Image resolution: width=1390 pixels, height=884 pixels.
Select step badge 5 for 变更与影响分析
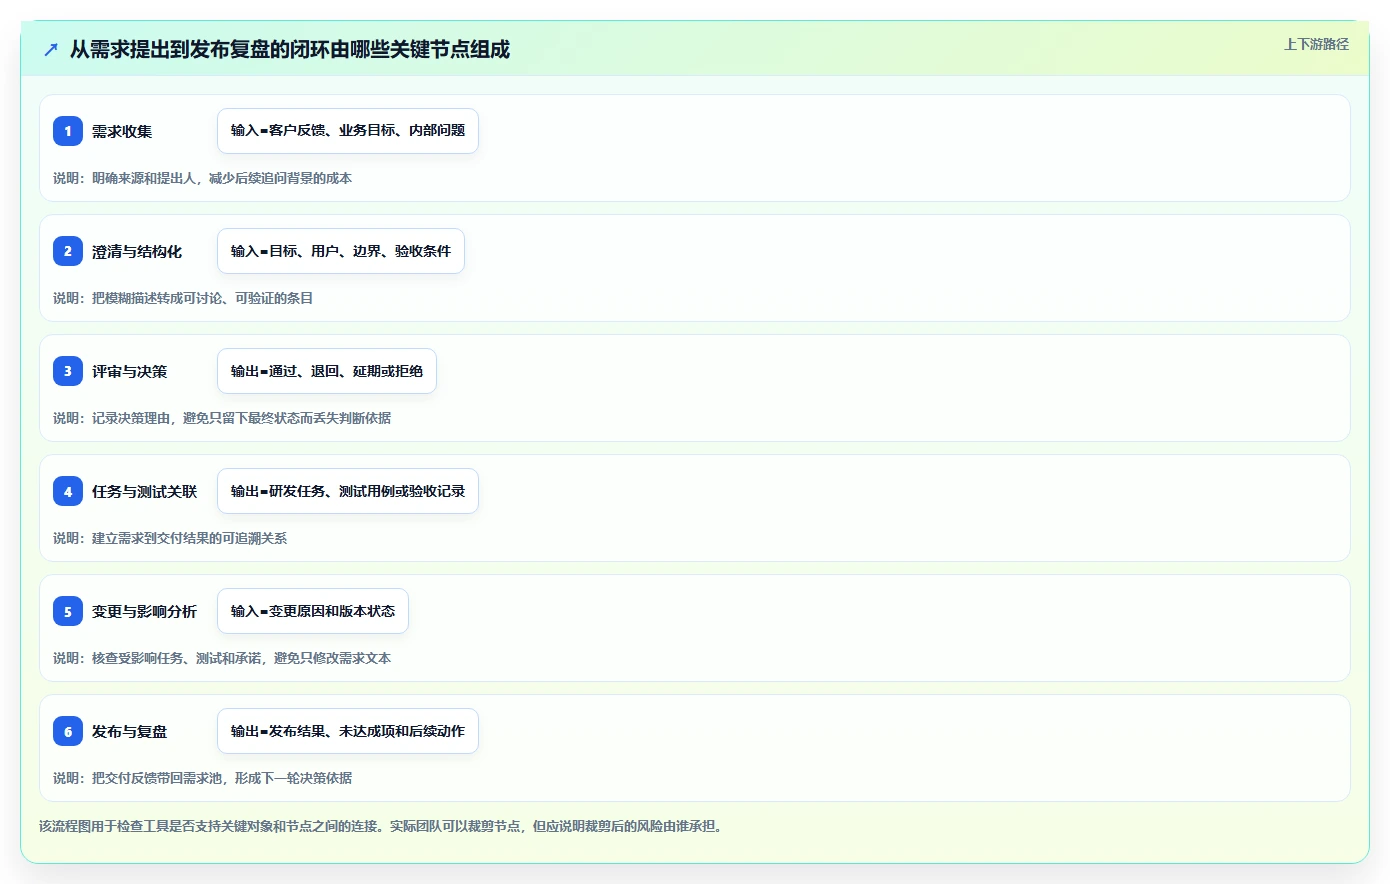[68, 611]
